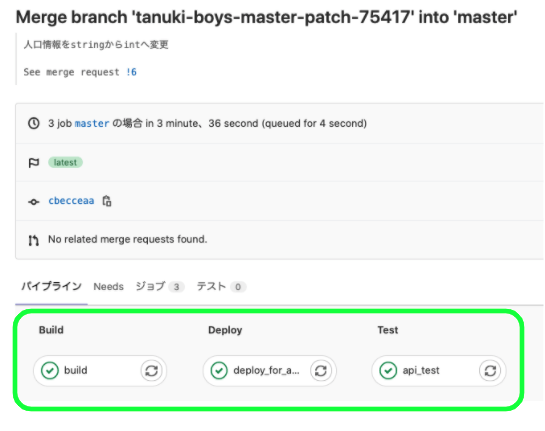Open the テスト tab

click(x=221, y=287)
